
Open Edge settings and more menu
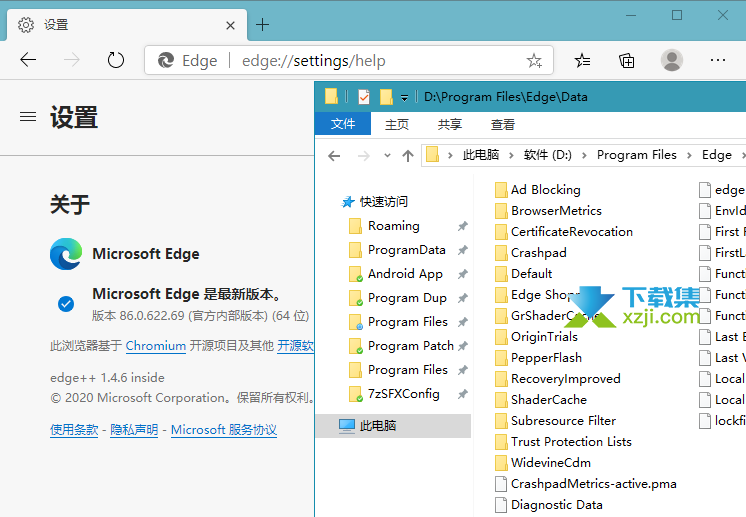[717, 60]
